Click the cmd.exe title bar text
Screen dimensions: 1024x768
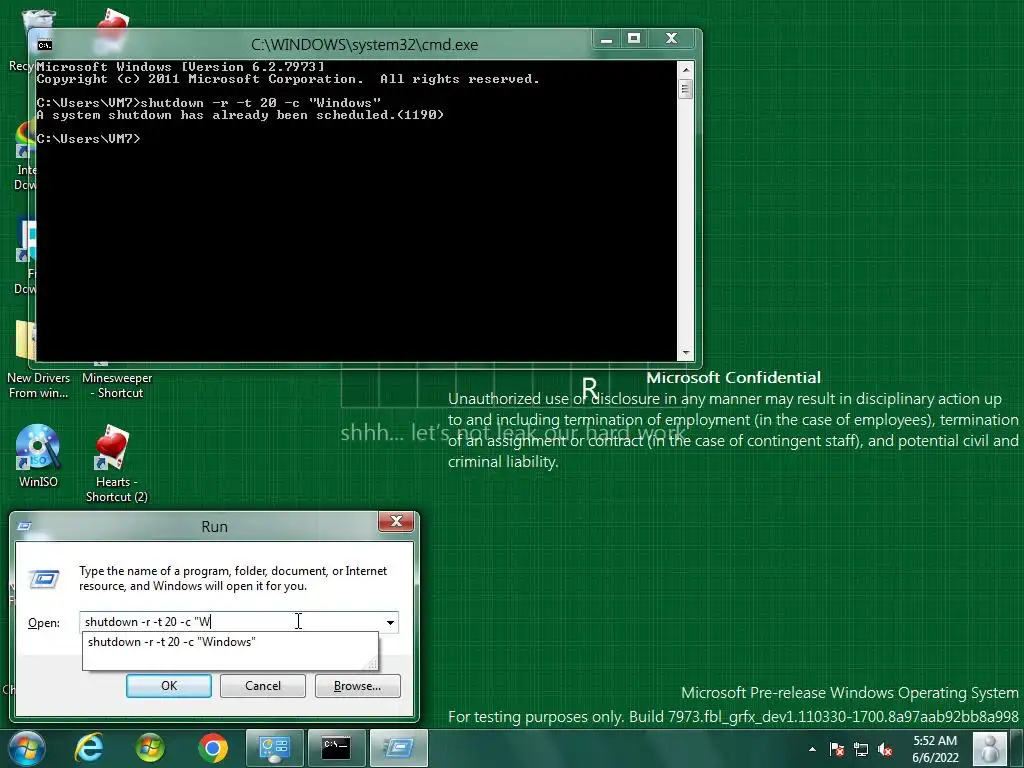[x=364, y=44]
